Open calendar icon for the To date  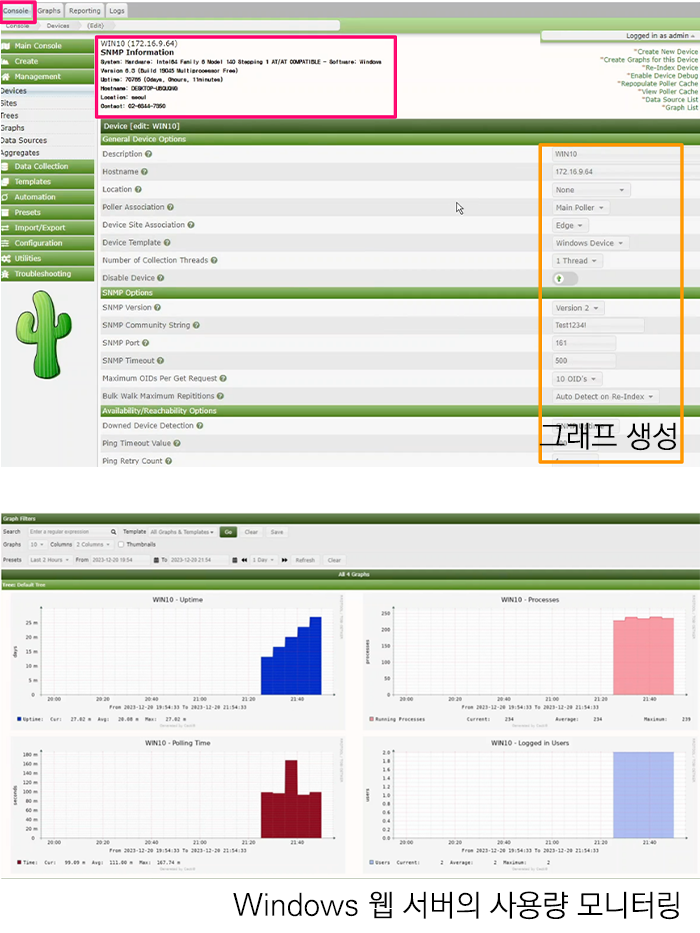click(x=235, y=560)
